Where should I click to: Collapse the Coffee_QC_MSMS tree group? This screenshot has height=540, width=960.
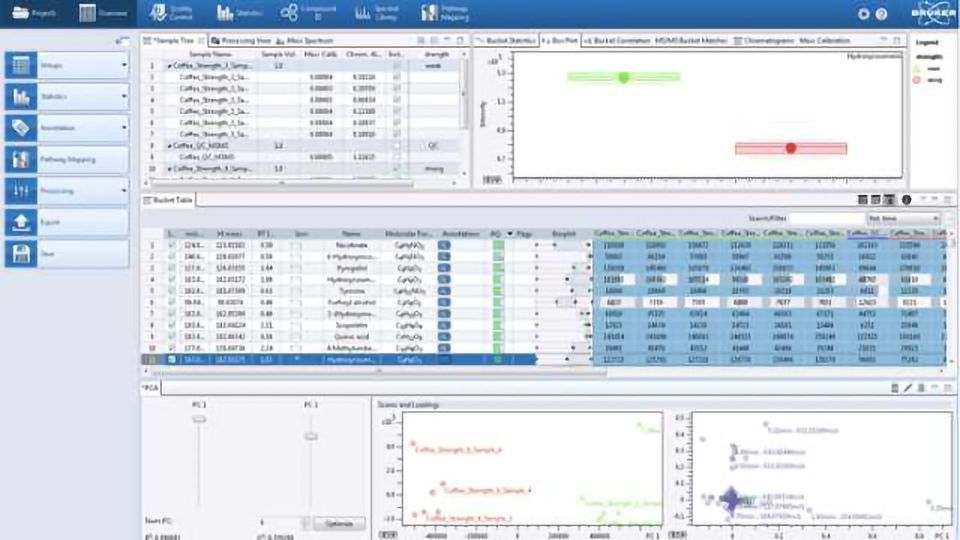coord(170,146)
